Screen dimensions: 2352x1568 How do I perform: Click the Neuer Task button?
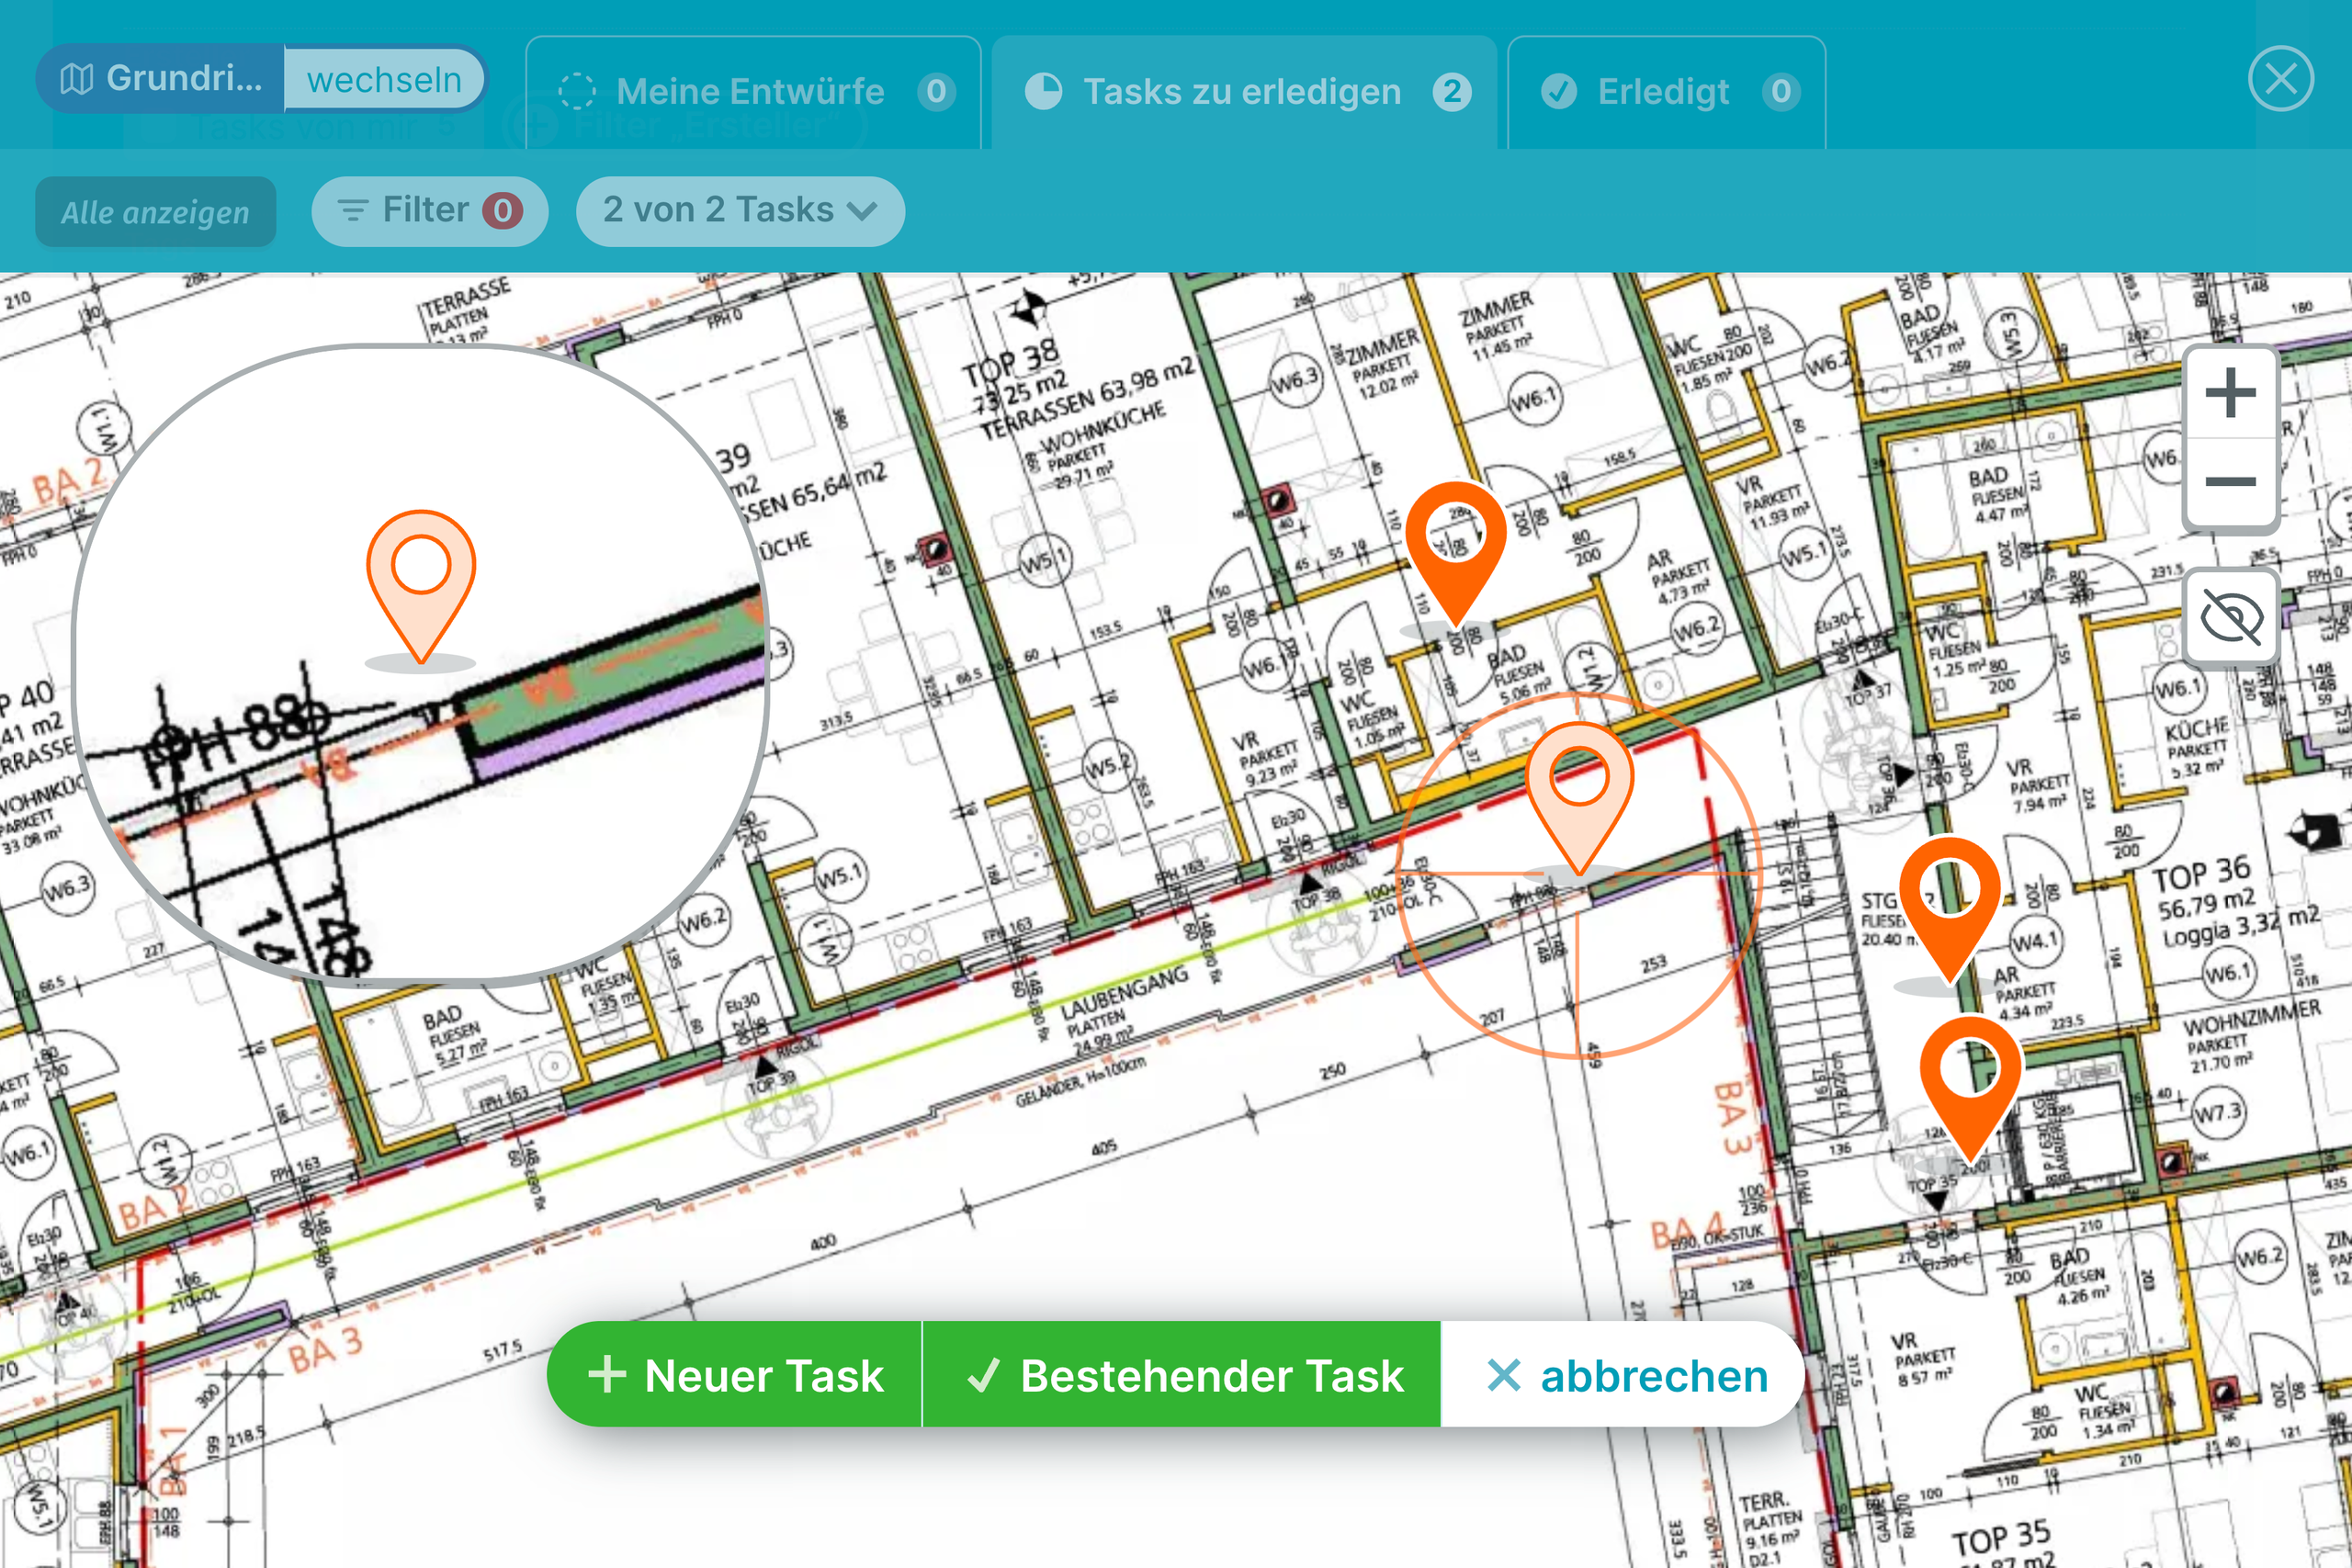(735, 1375)
